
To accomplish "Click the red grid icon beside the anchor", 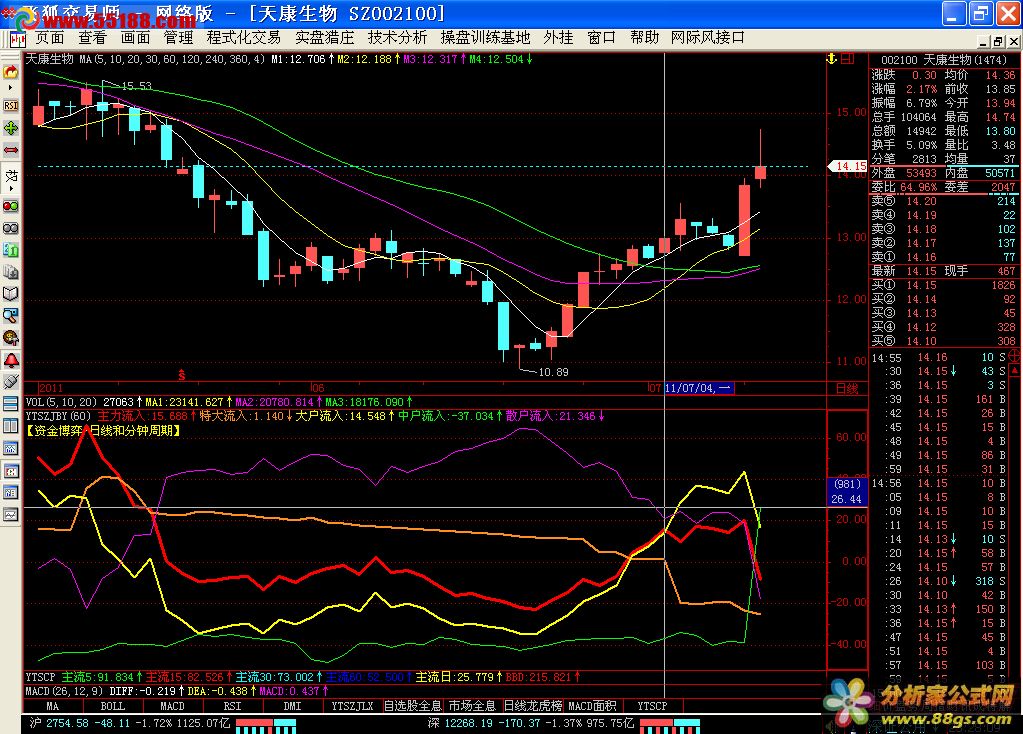I will (847, 59).
